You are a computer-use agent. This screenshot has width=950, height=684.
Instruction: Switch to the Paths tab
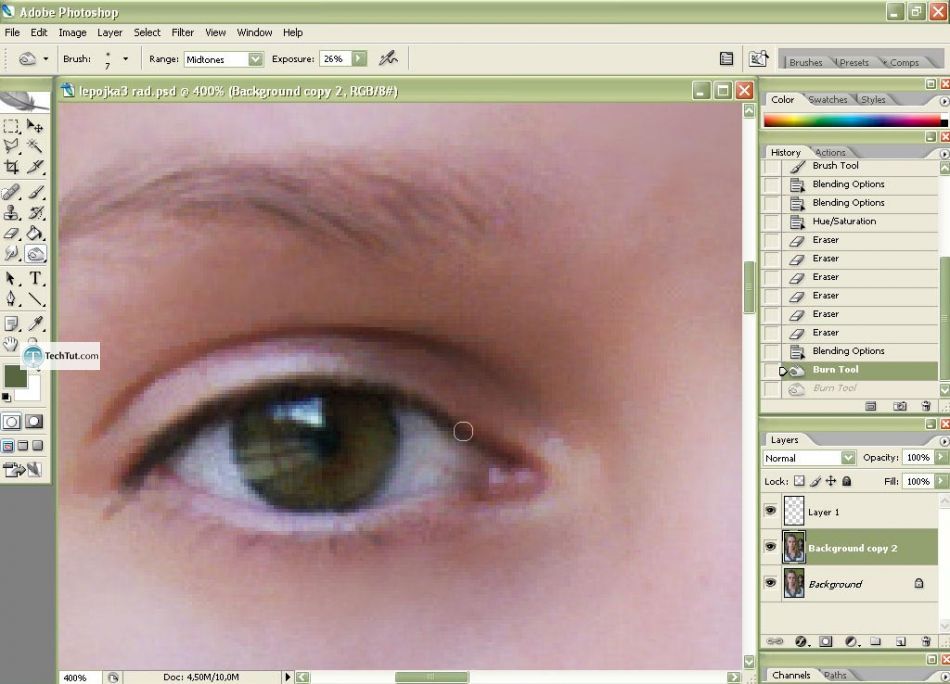pyautogui.click(x=835, y=675)
